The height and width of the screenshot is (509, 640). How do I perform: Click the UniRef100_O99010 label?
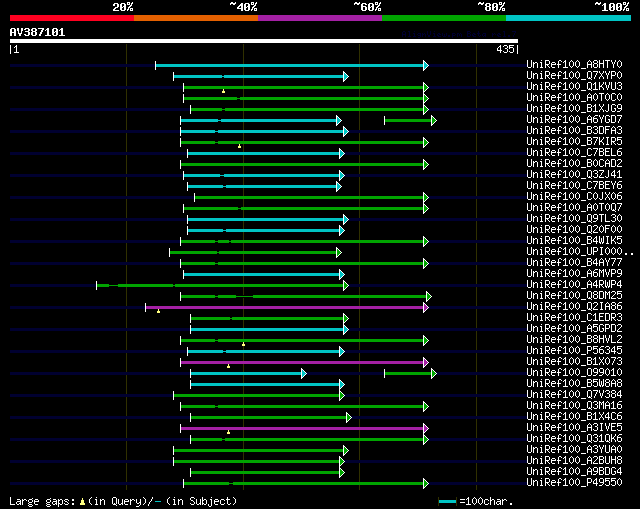point(574,373)
